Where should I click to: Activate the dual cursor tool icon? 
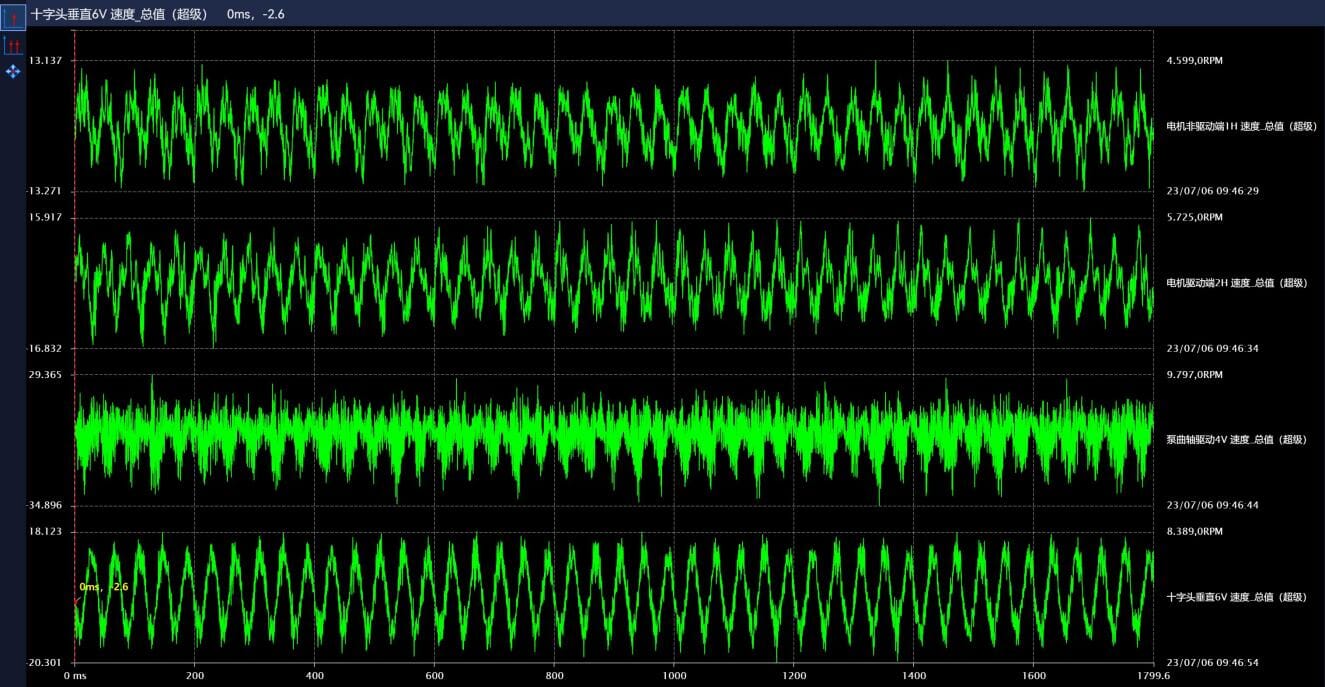pos(13,46)
